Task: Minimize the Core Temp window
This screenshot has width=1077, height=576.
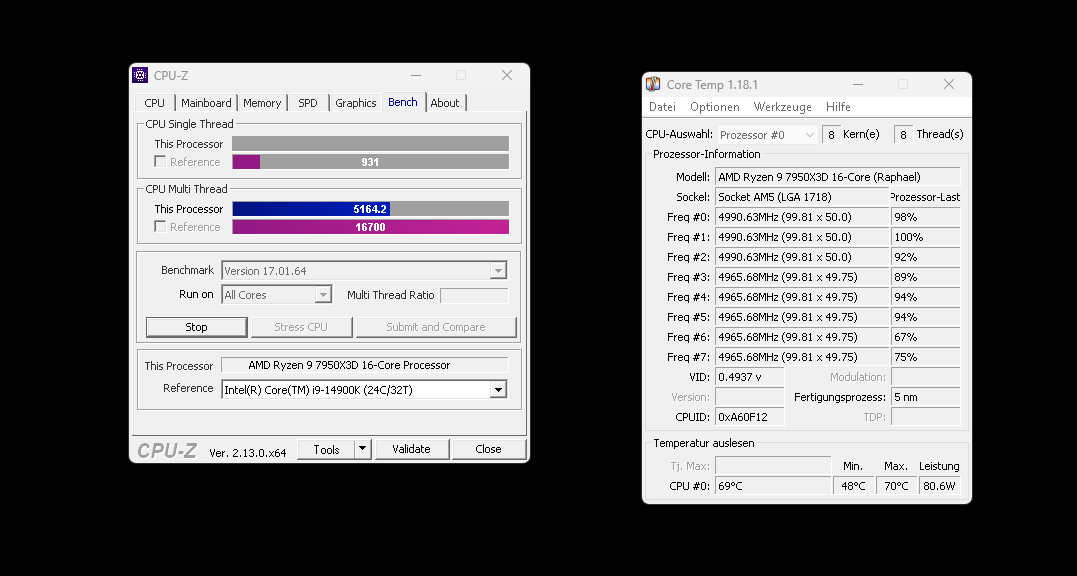Action: 857,84
